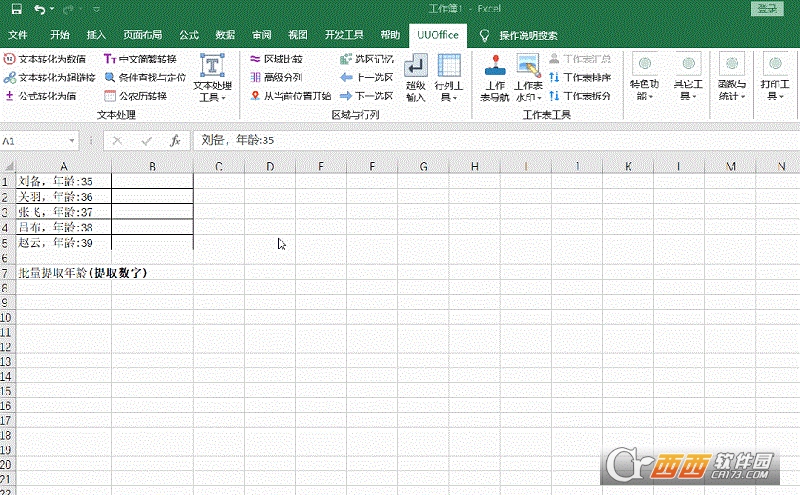Click the lightbulb icon beside 操作说明搜索
Image resolution: width=800 pixels, height=495 pixels.
coord(484,35)
